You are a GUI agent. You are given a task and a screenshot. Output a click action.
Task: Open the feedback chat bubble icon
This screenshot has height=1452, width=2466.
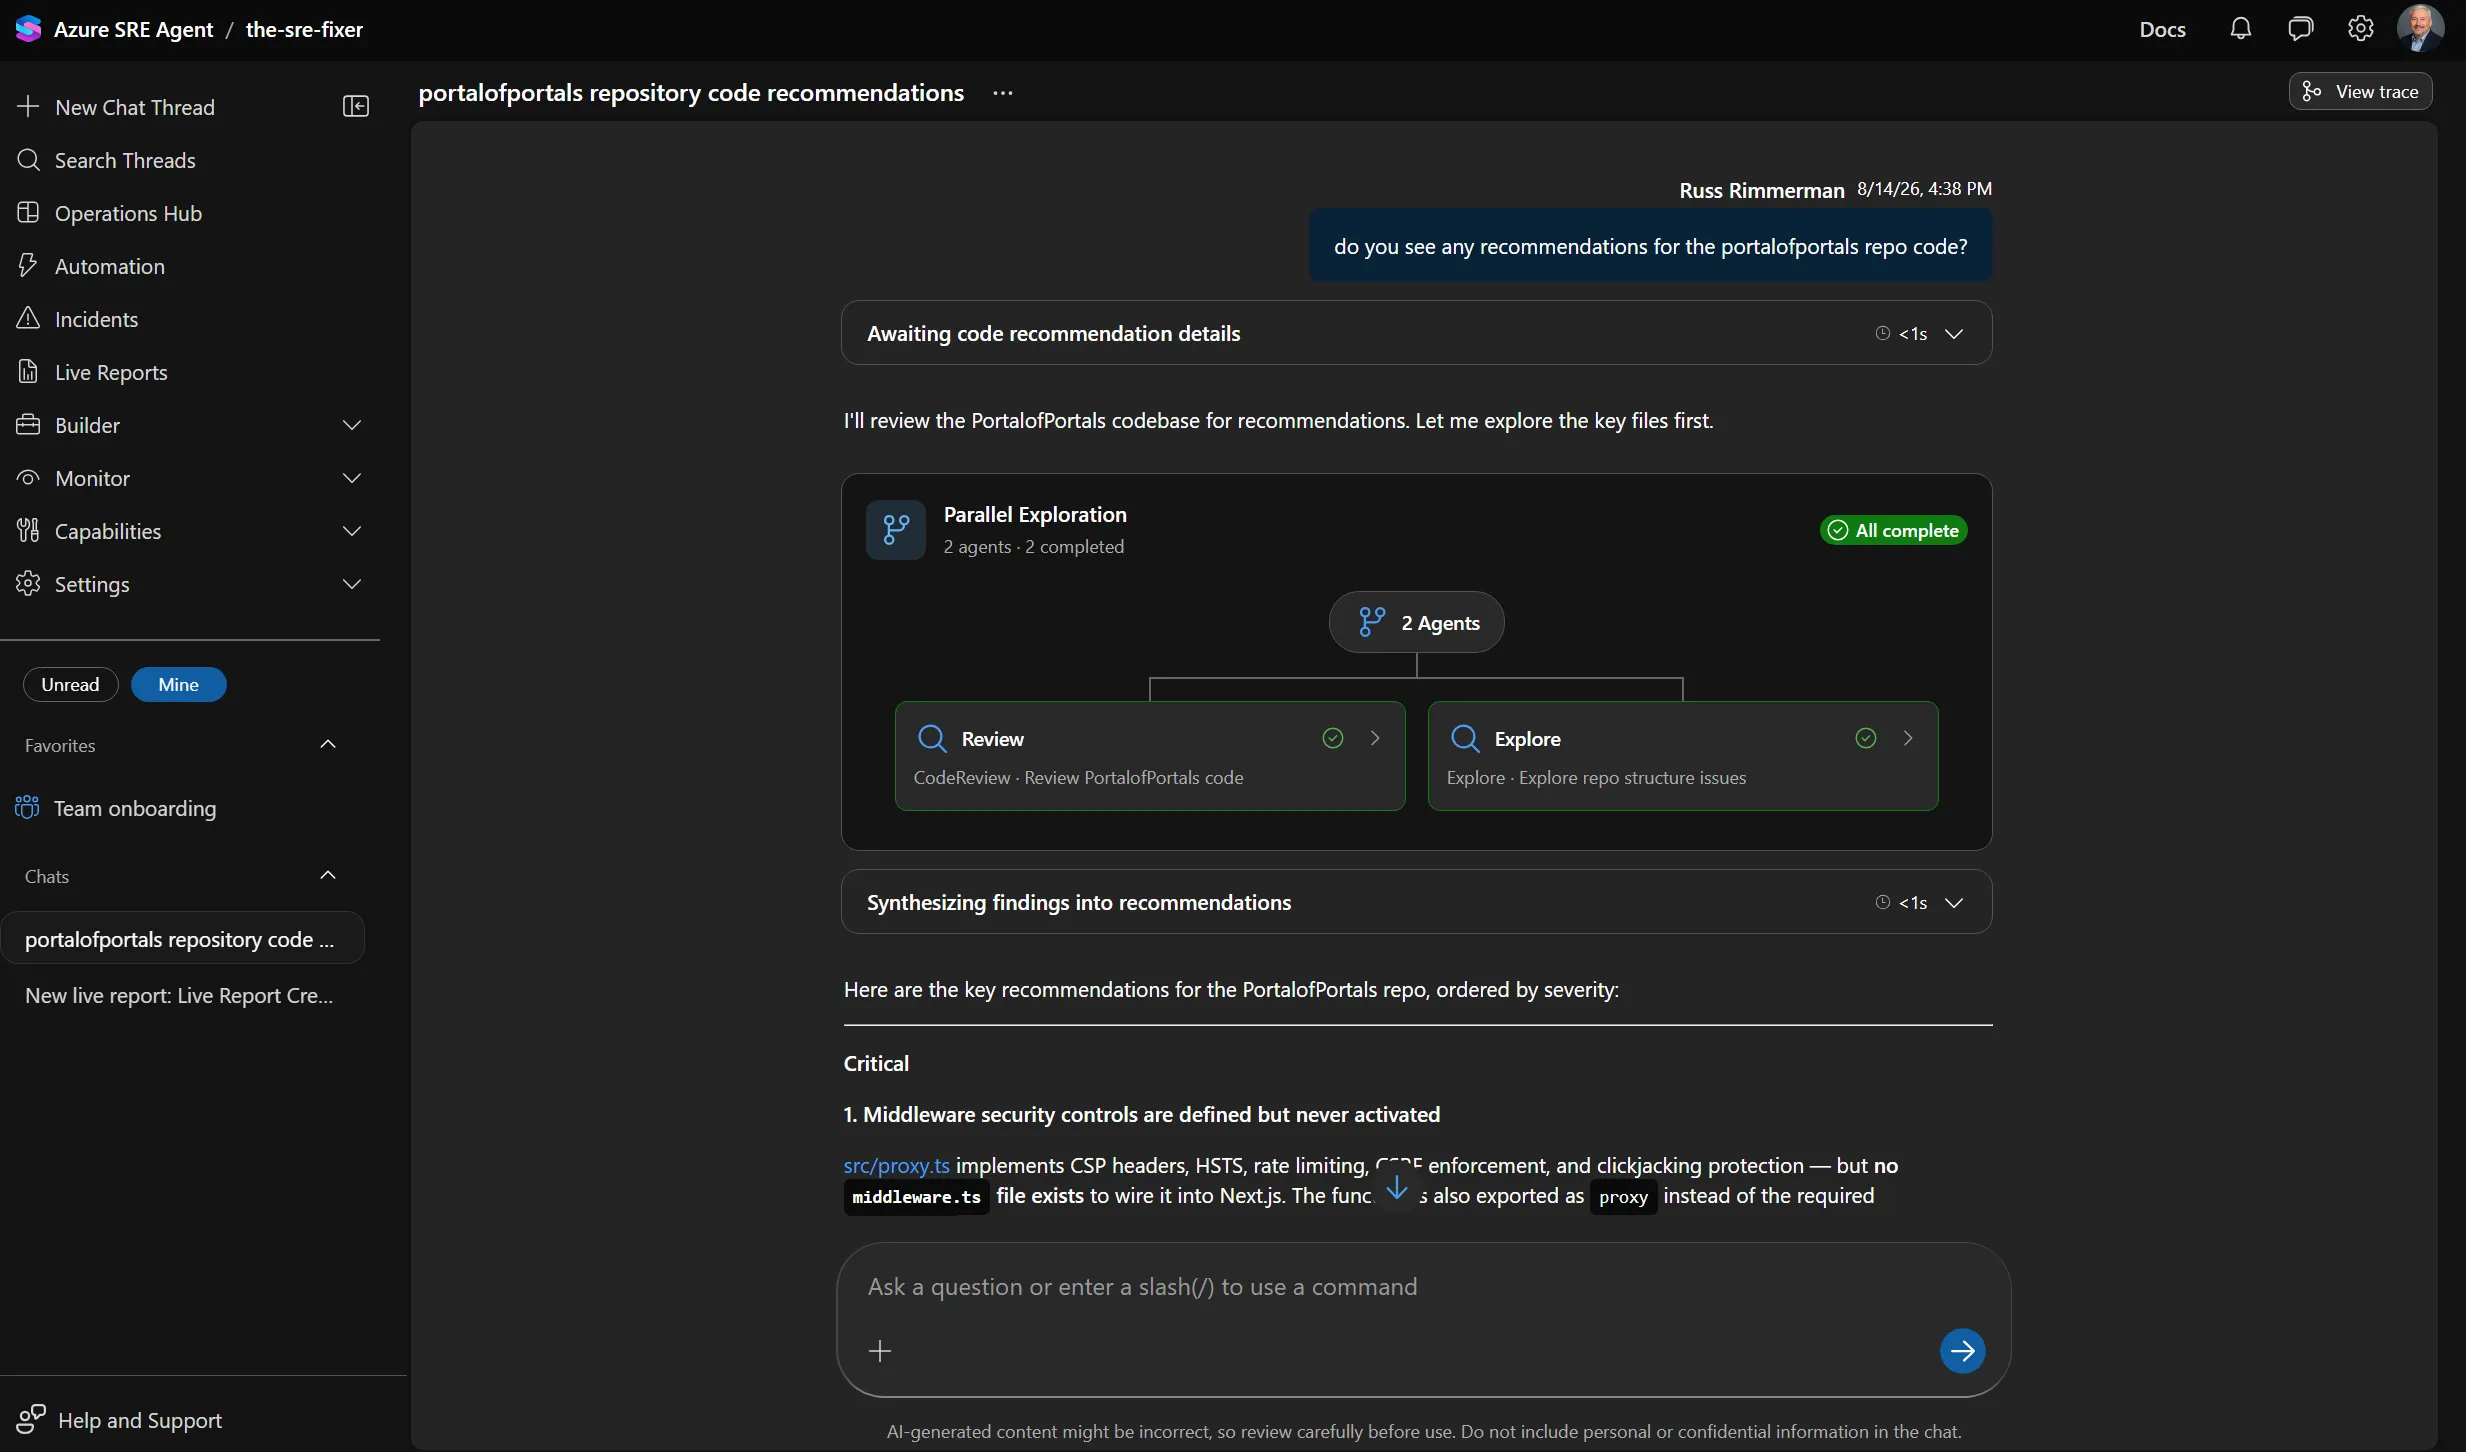[x=2300, y=29]
